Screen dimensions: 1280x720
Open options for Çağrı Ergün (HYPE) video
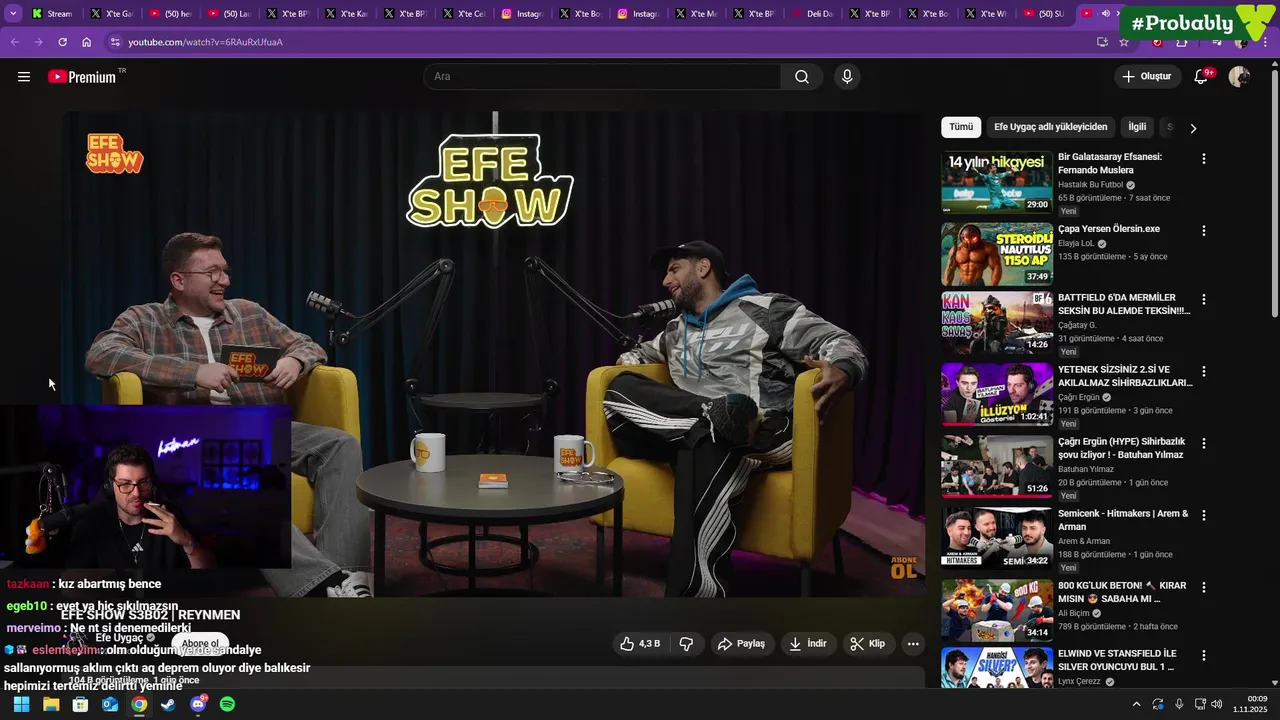pyautogui.click(x=1204, y=443)
